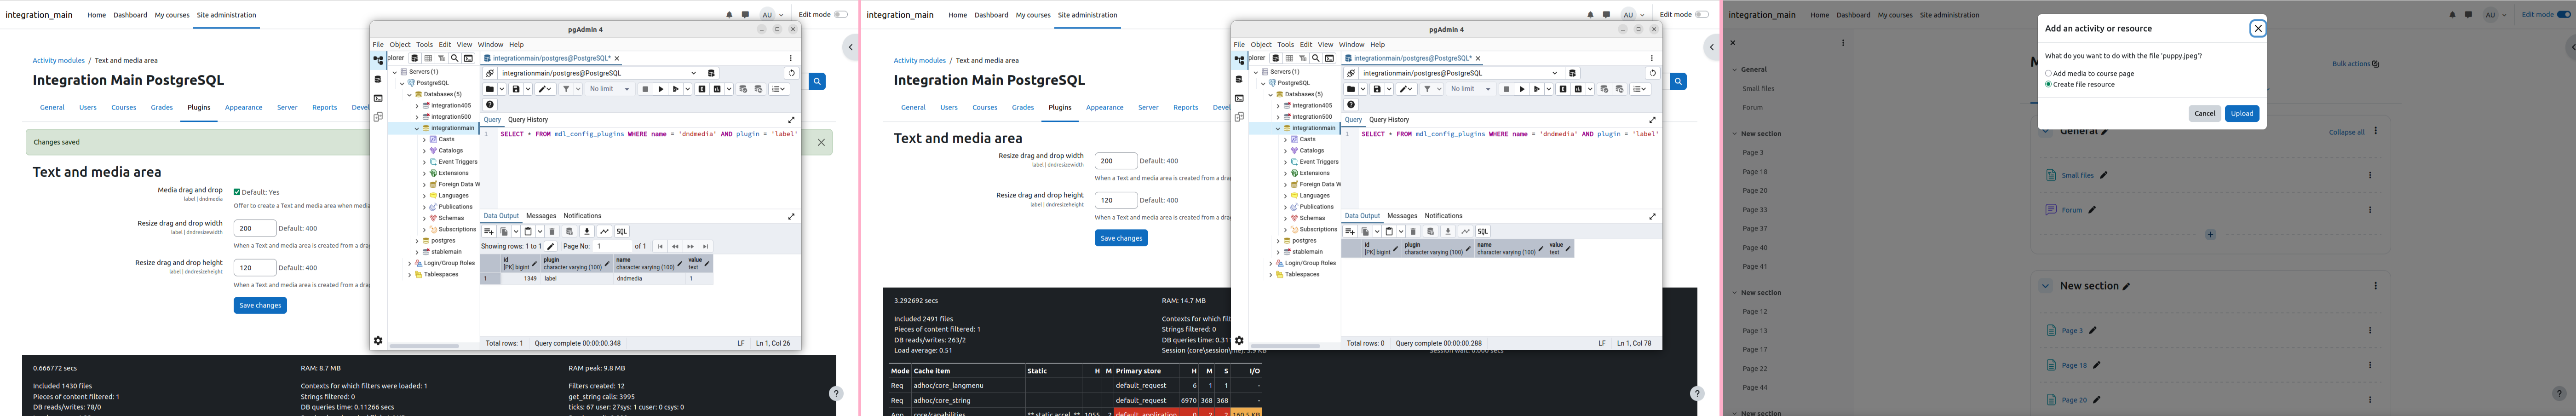Screen dimensions: 2576x416
Task: Open Object menu in middle pgAdmin
Action: point(1261,44)
